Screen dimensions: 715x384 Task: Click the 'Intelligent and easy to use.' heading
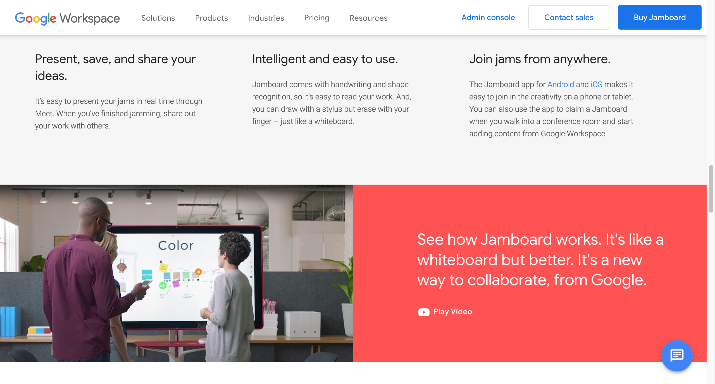coord(325,59)
